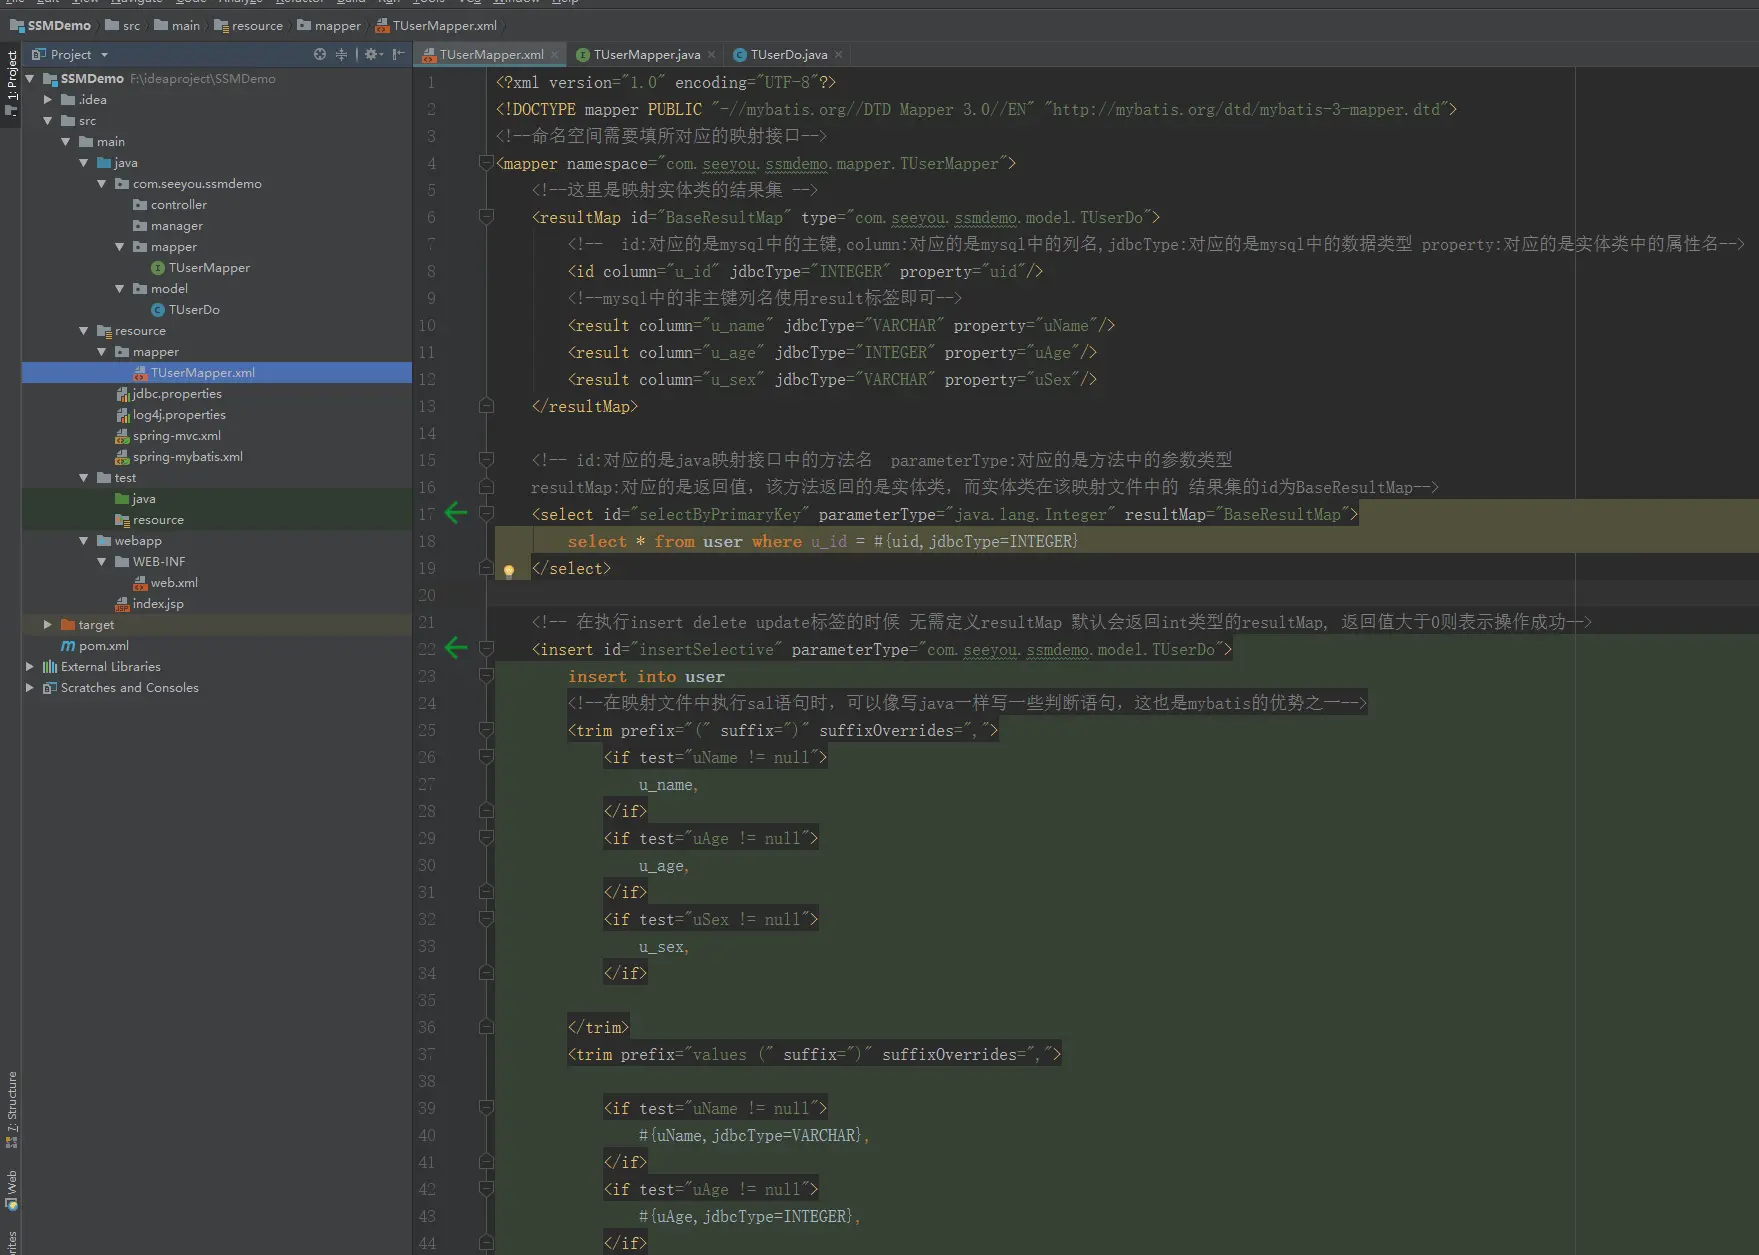The height and width of the screenshot is (1255, 1759).
Task: Close the TUserMapper.java editor tab
Action: 711,55
